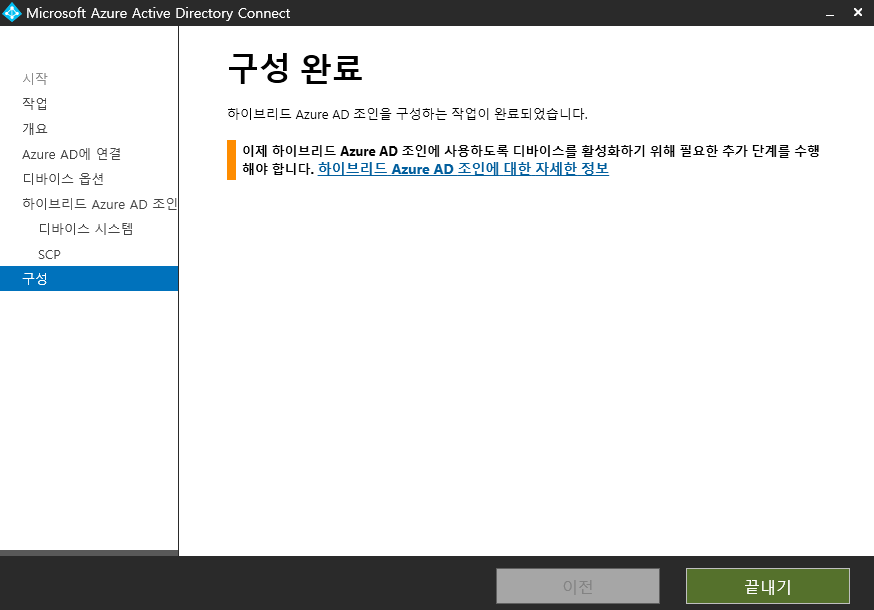Click the Azure AD Connect logo icon
The width and height of the screenshot is (874, 610).
12,13
